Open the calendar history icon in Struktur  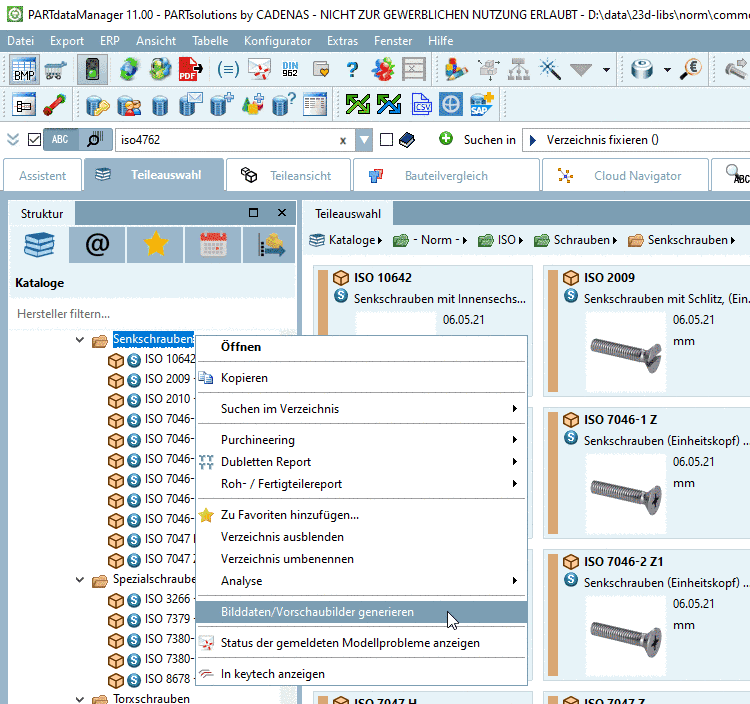(x=213, y=244)
